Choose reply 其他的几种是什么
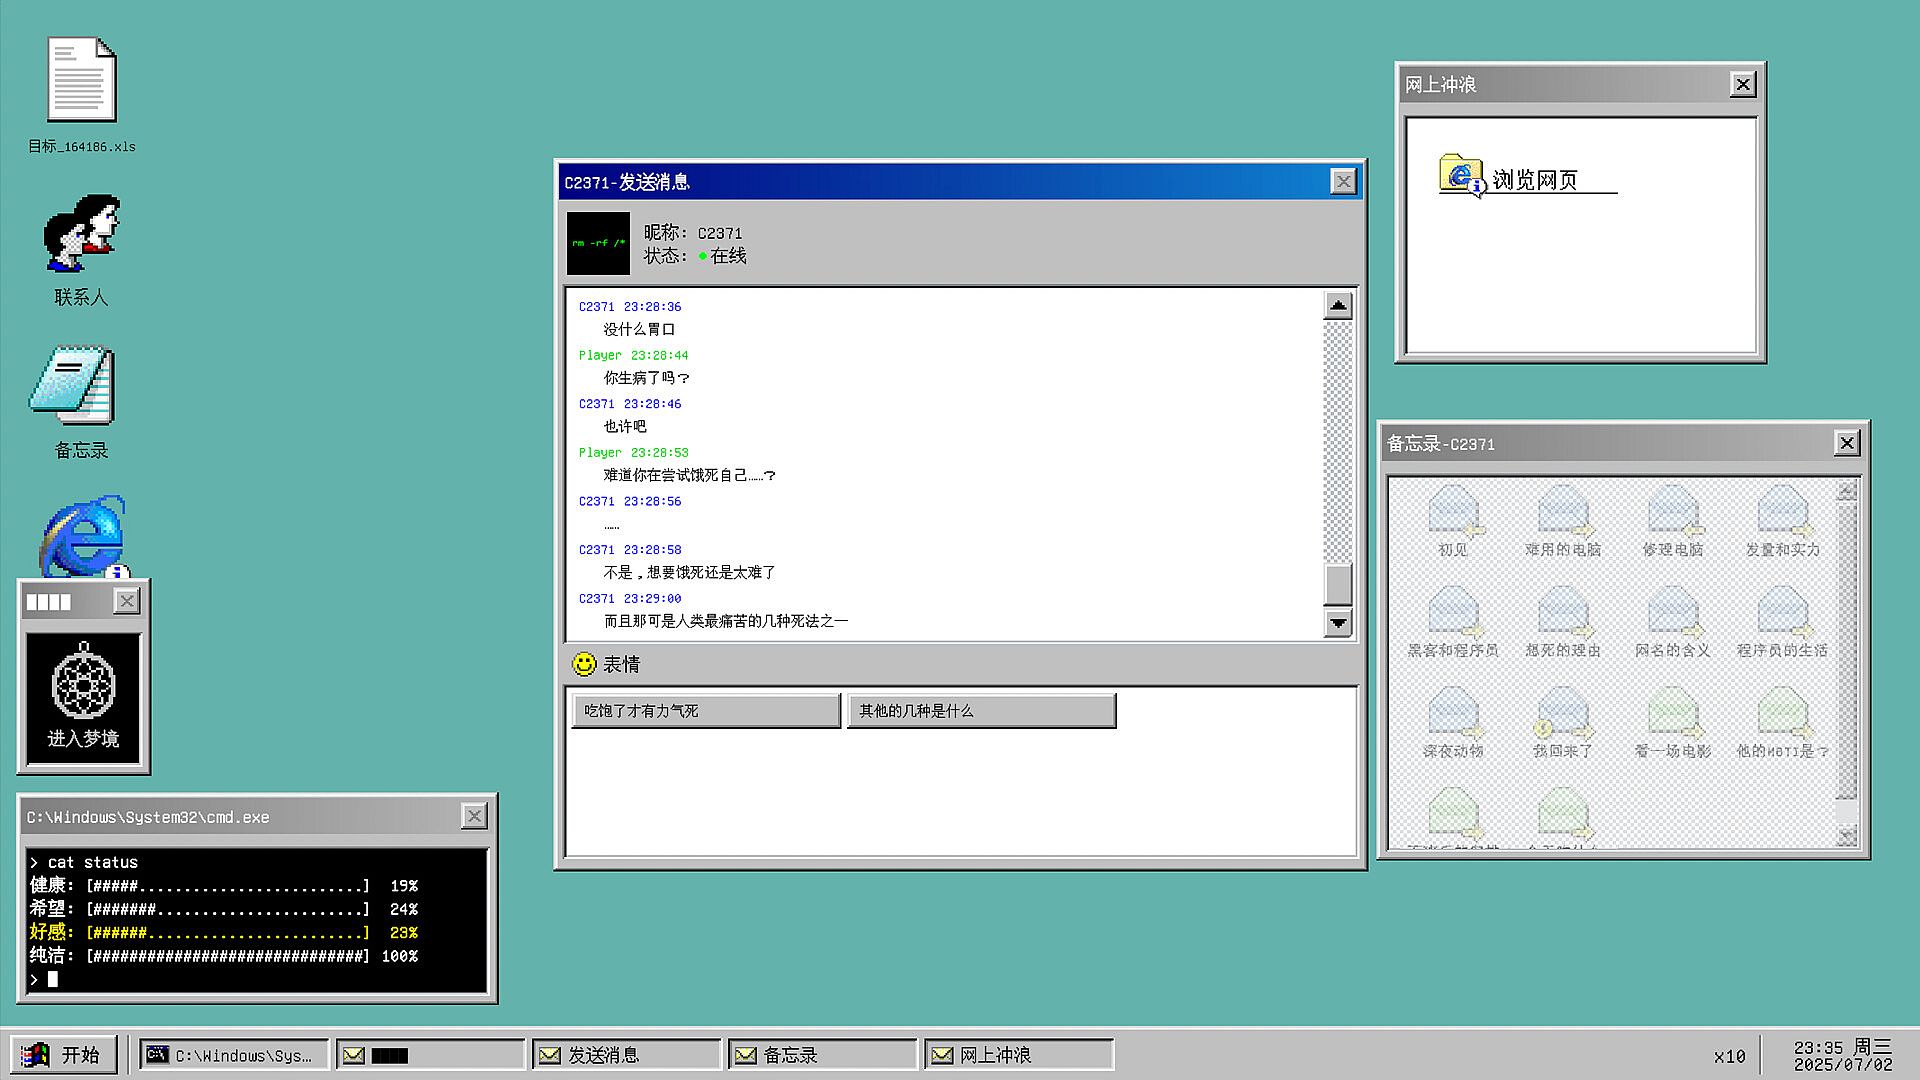The height and width of the screenshot is (1080, 1920). pos(980,711)
